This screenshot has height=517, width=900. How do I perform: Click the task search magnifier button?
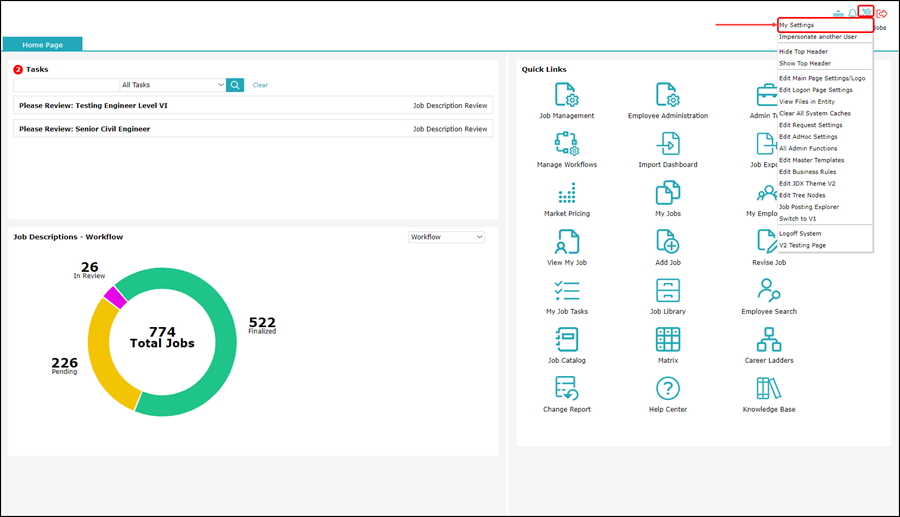tap(235, 85)
